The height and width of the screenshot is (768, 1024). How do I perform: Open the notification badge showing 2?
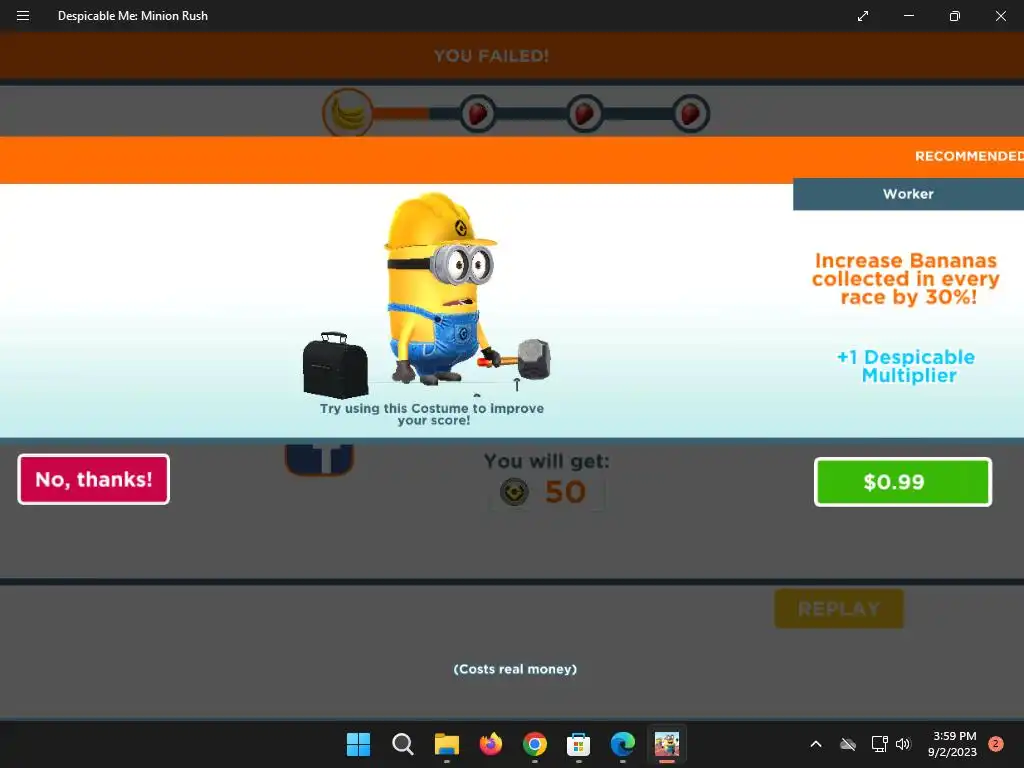996,744
